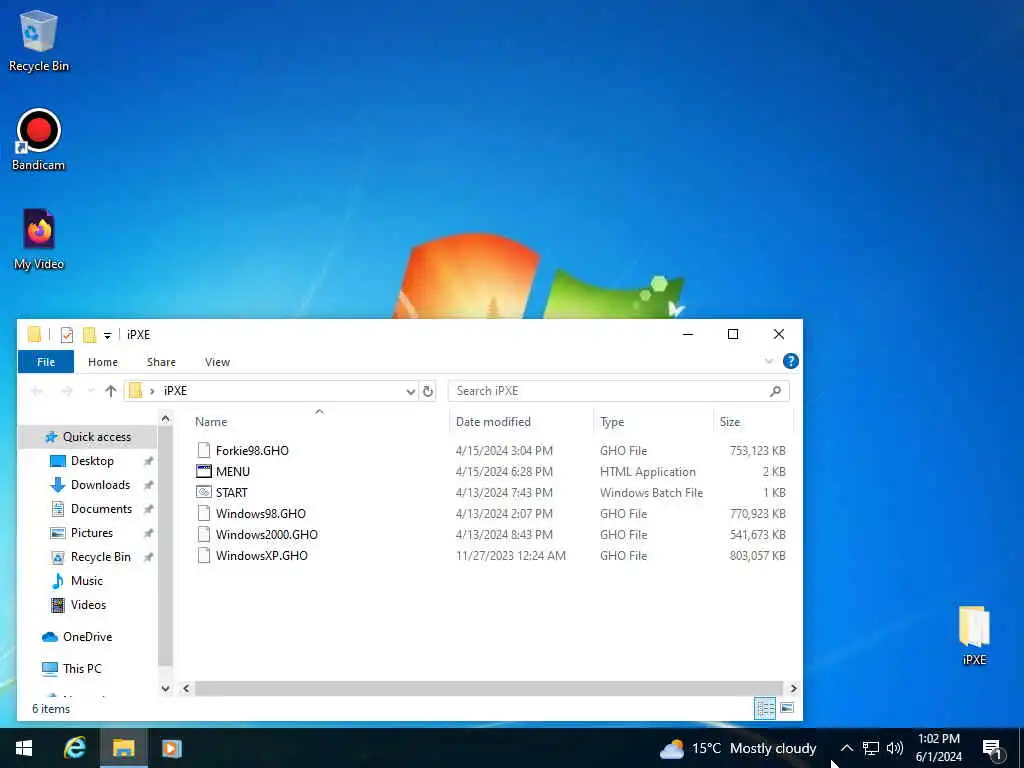The height and width of the screenshot is (768, 1024).
Task: Refresh the iPXE folder view
Action: 428,391
